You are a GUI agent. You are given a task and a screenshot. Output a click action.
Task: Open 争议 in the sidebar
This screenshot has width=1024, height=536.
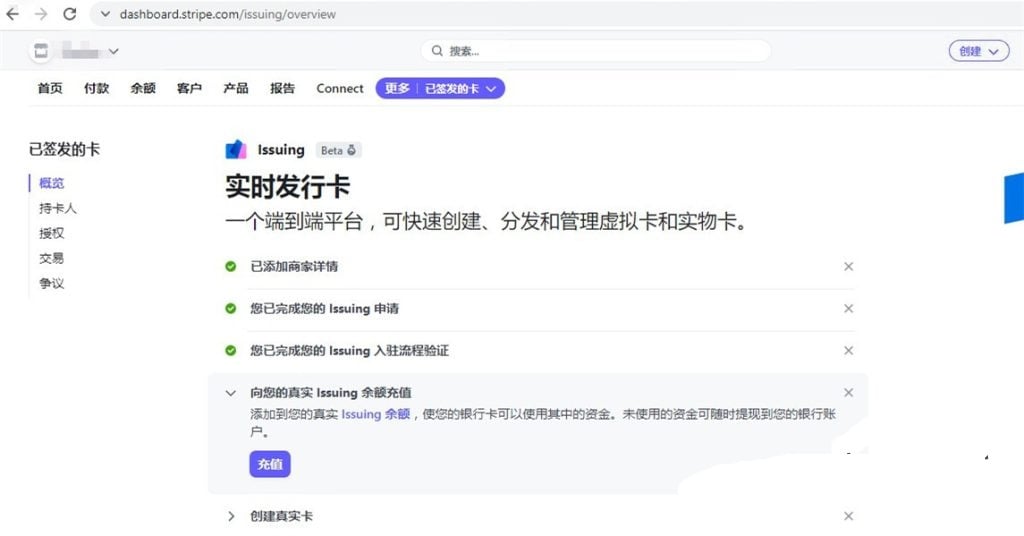pyautogui.click(x=52, y=283)
